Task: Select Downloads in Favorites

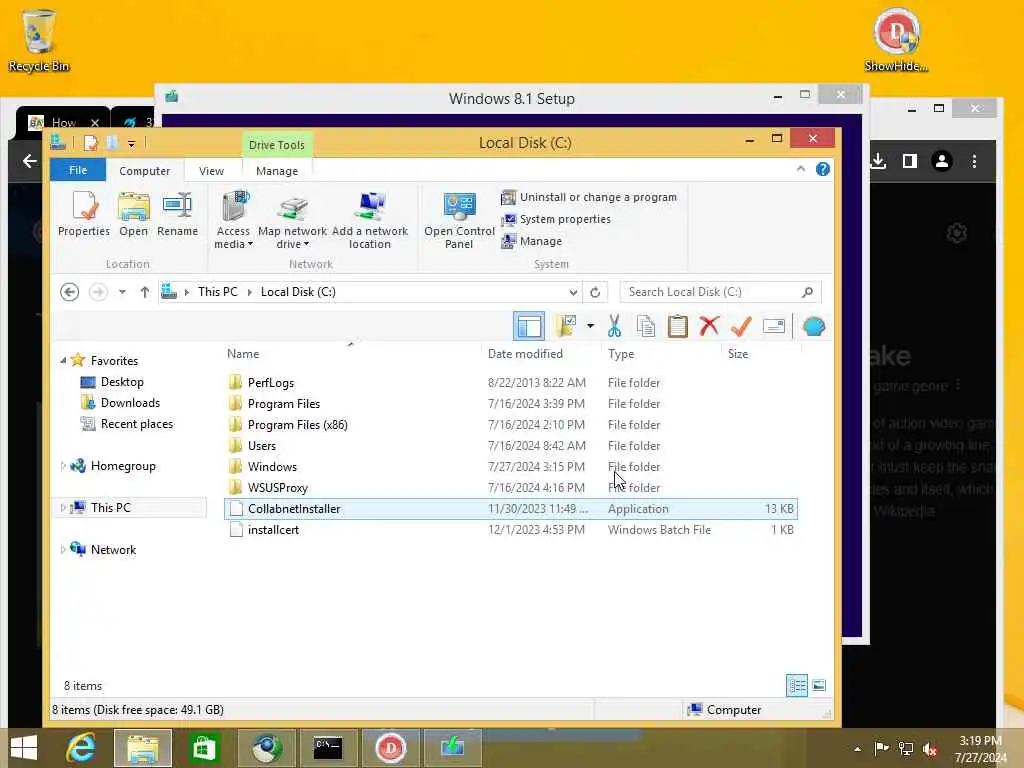Action: click(x=130, y=403)
